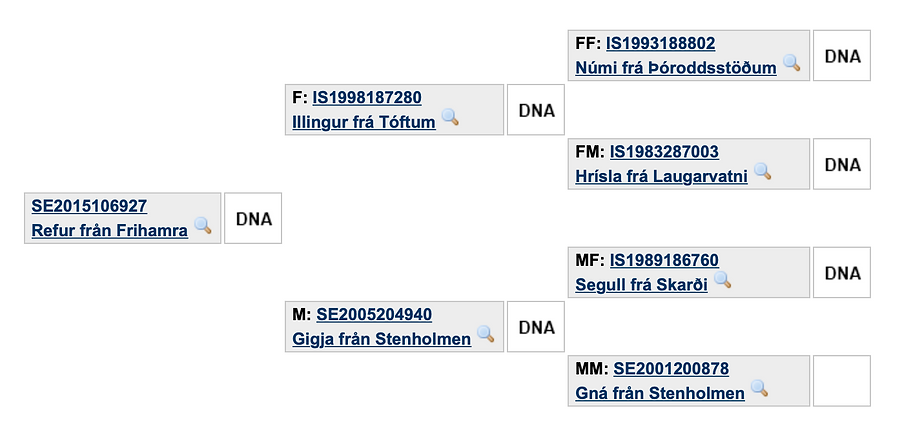Click magnifier icon beside Illingur frá Tóftum
This screenshot has height=426, width=902.
coord(450,118)
